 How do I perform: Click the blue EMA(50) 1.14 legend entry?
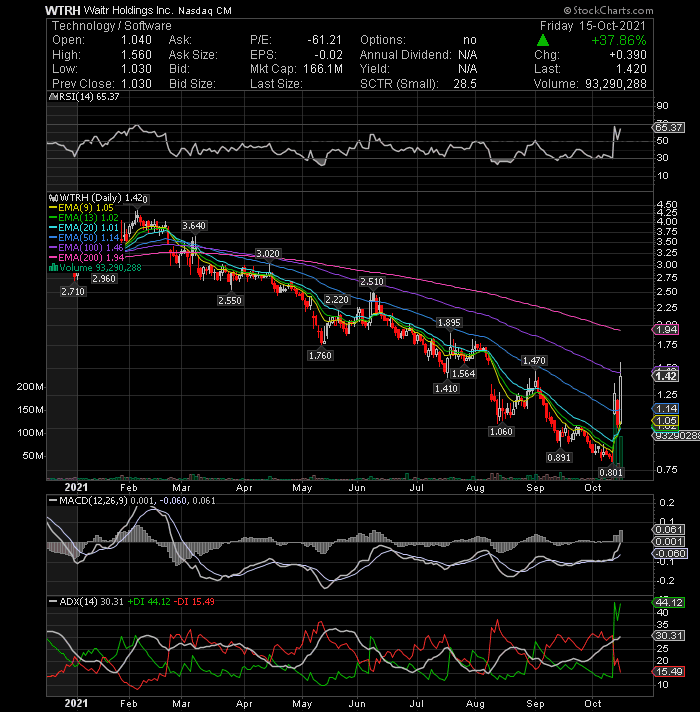[x=84, y=237]
